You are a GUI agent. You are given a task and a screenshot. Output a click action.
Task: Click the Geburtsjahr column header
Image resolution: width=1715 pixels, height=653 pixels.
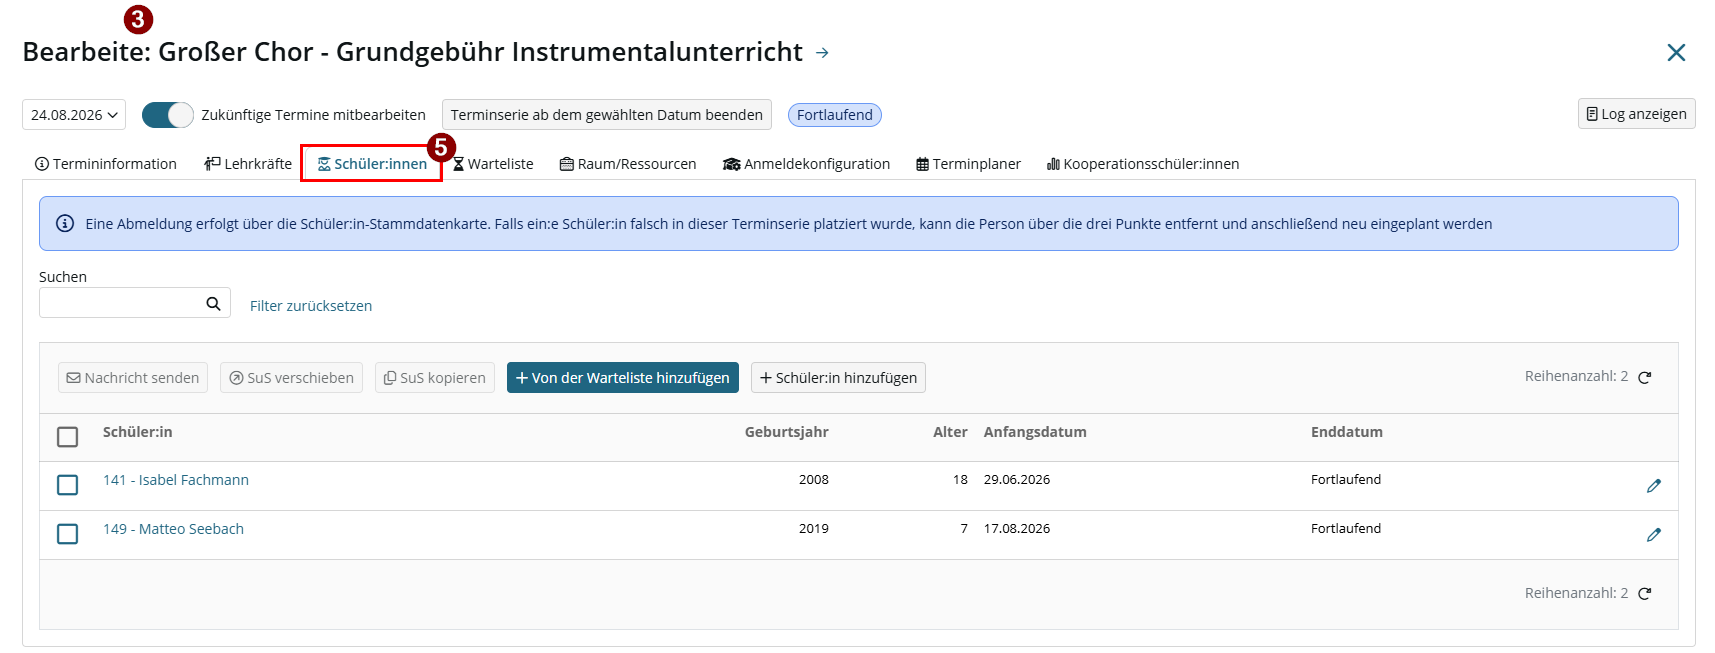click(x=787, y=432)
